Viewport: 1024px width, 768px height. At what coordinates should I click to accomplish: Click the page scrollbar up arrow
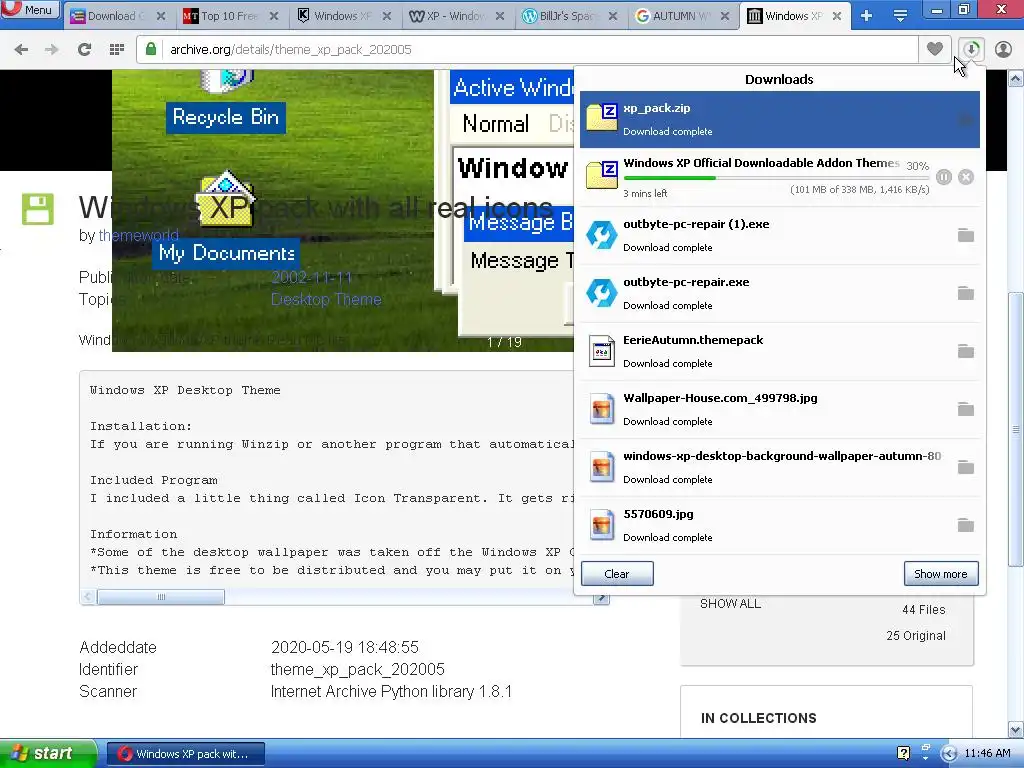[x=1016, y=79]
